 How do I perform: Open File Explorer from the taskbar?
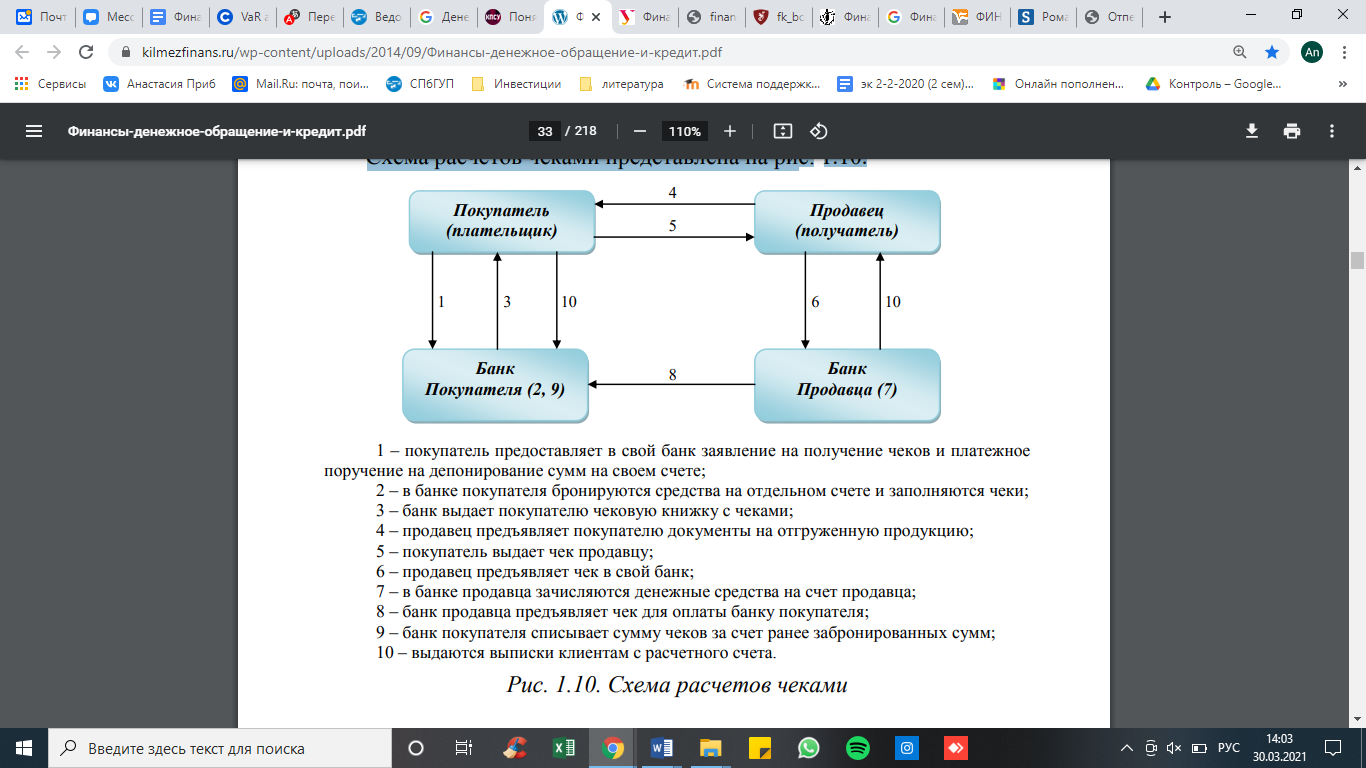(711, 748)
